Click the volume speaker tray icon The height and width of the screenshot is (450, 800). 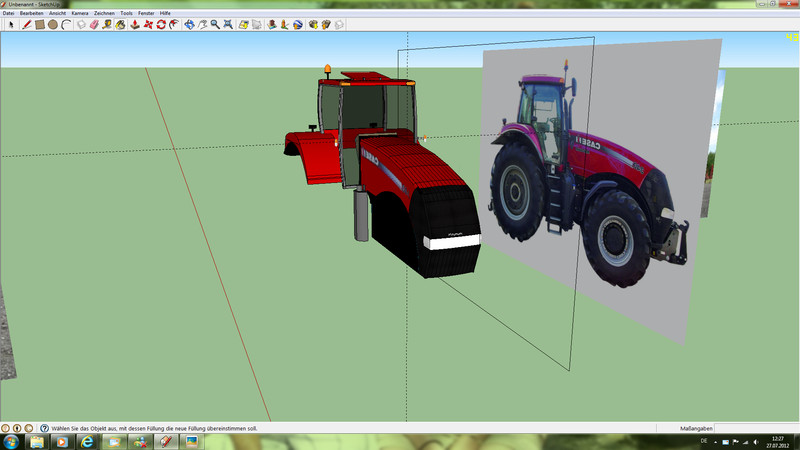click(756, 442)
